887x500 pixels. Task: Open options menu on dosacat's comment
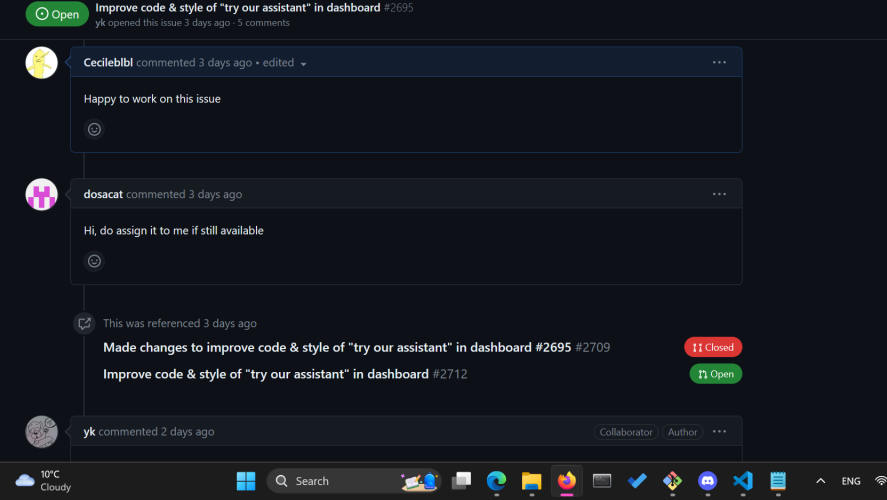click(x=719, y=194)
